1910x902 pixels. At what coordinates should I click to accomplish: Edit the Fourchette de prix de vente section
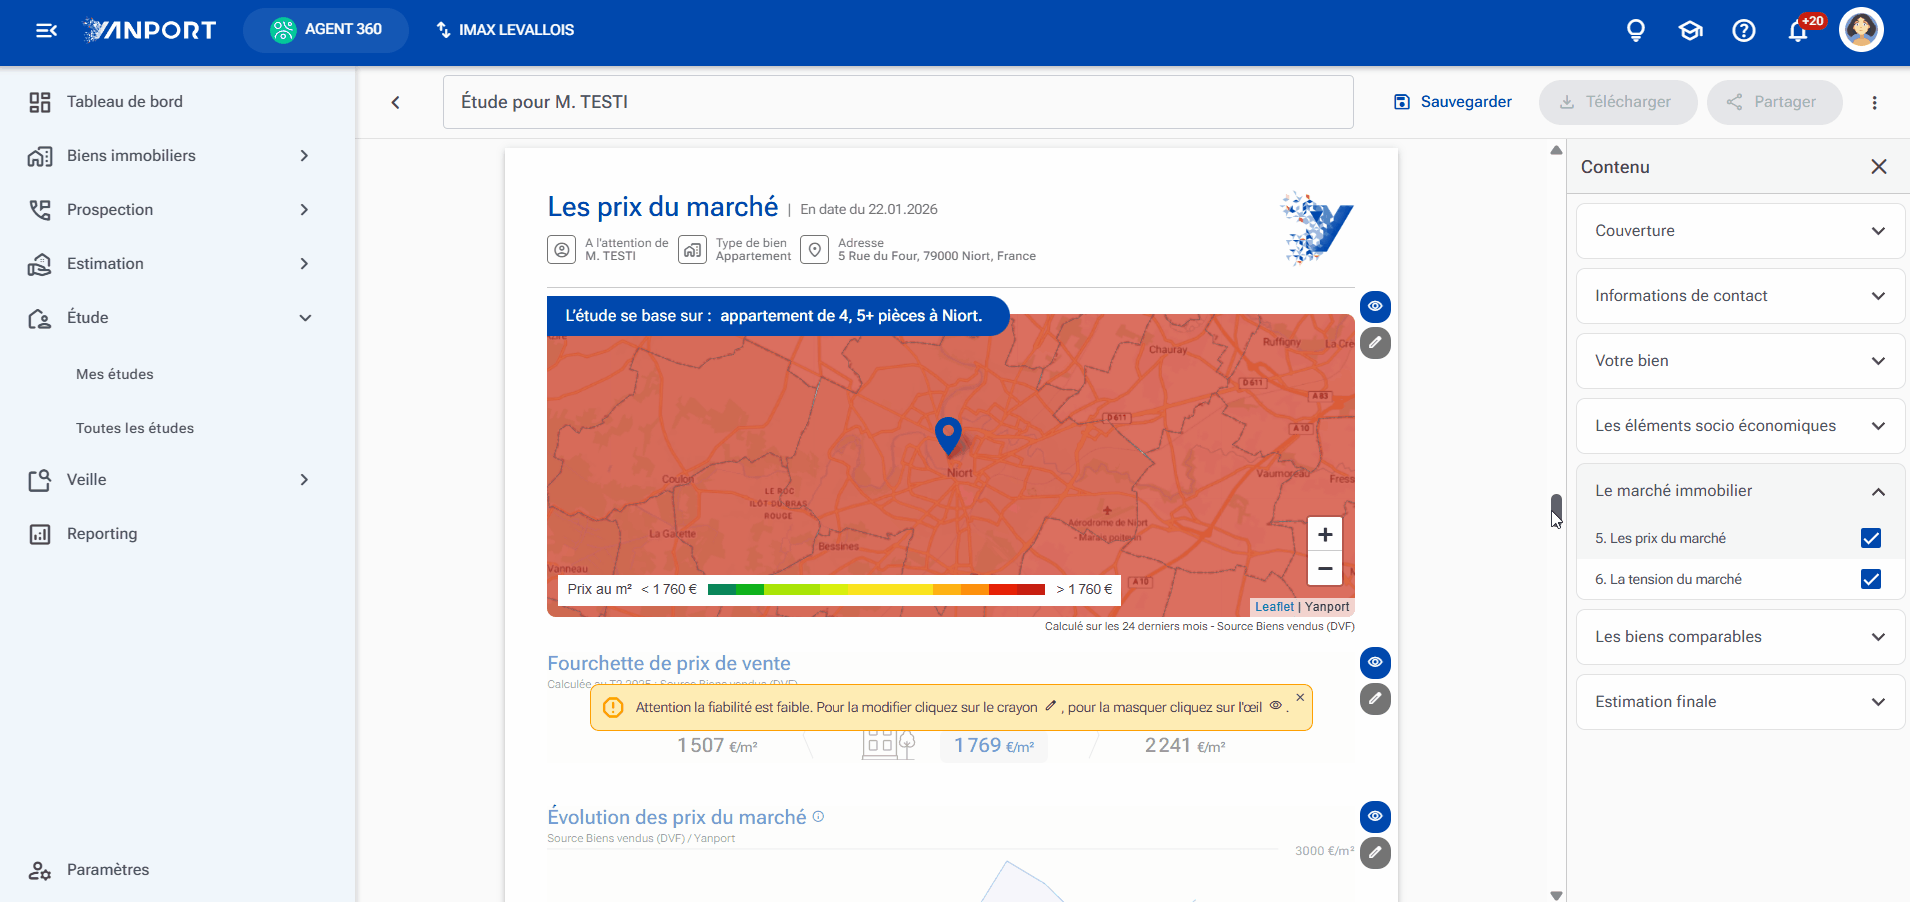pos(1375,699)
